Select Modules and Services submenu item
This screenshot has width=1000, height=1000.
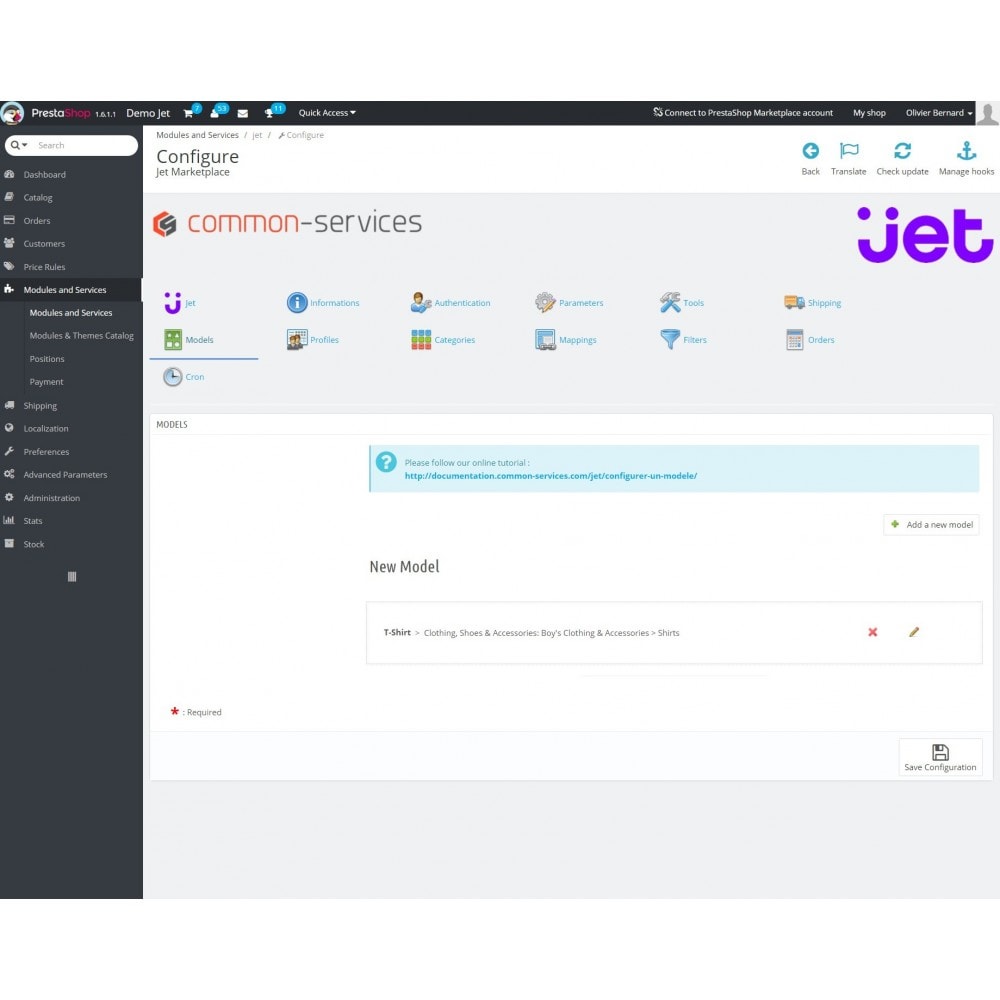click(x=71, y=313)
